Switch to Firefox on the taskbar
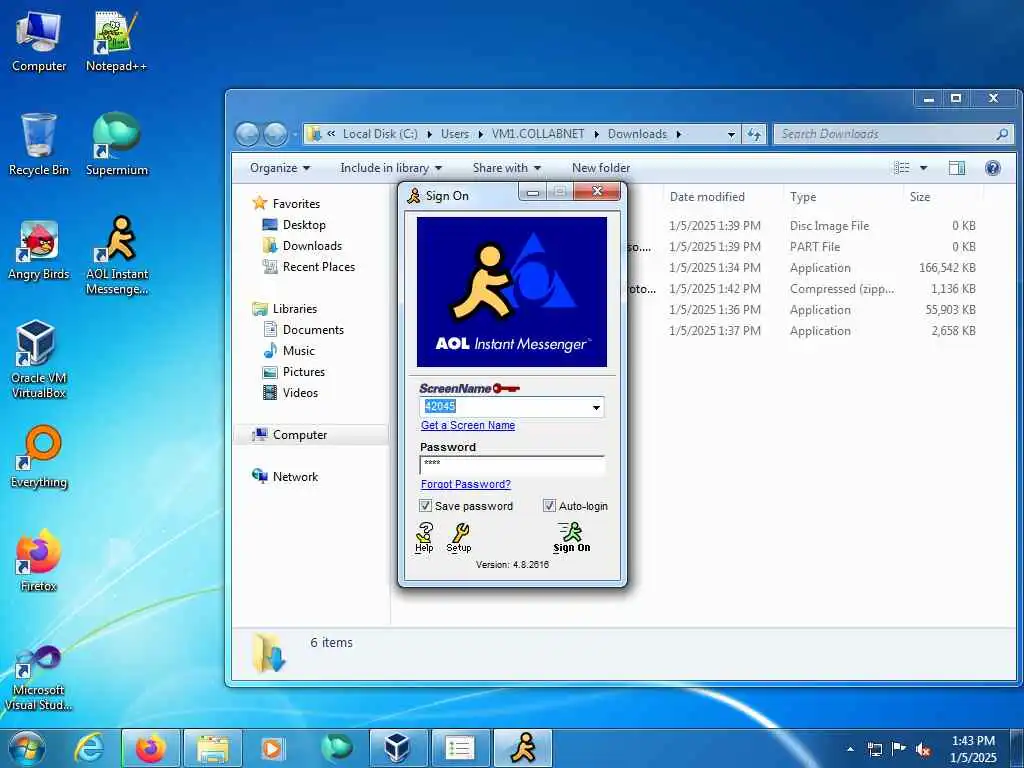The image size is (1024, 768). 150,748
